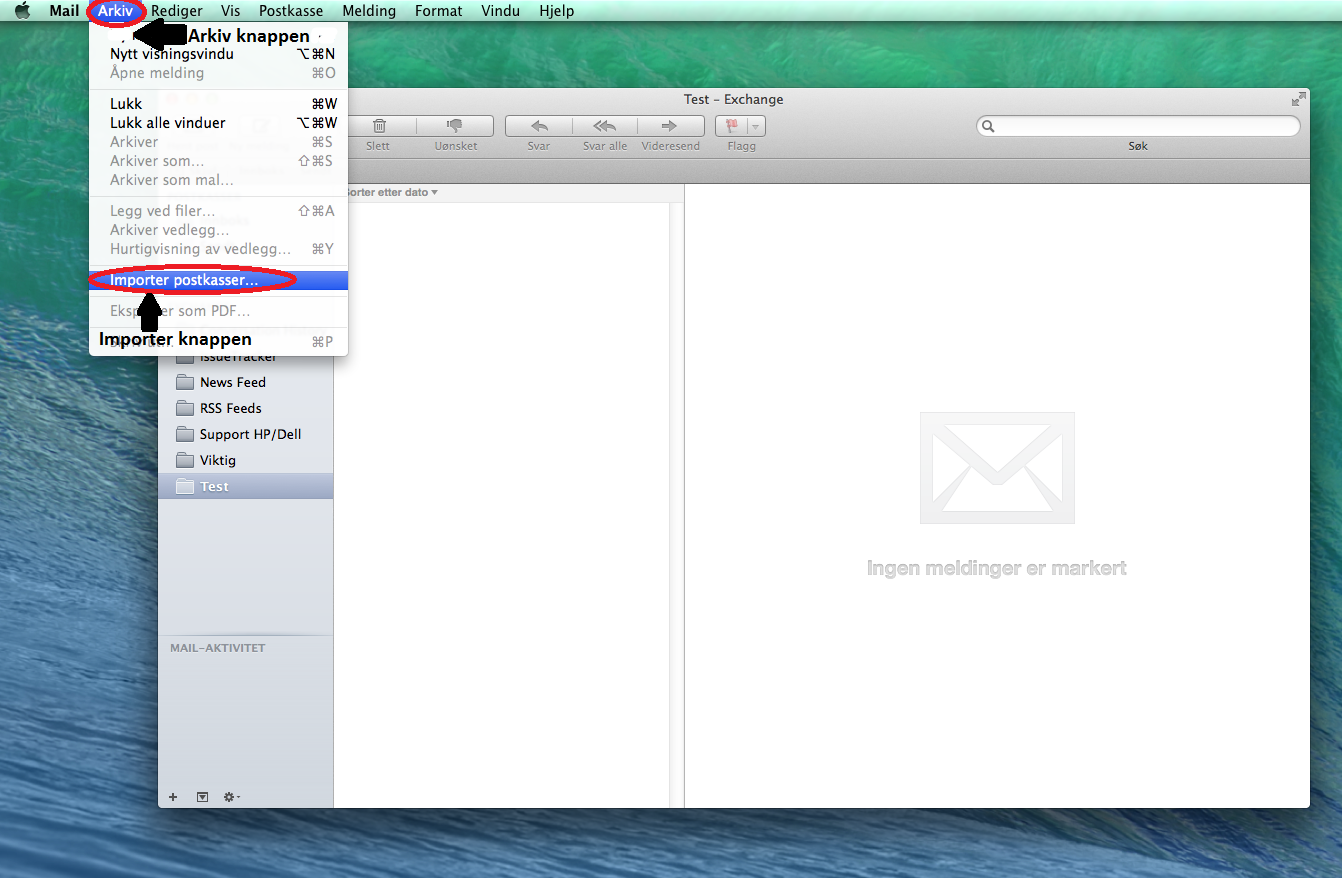Enter fullscreen with the window's corner arrows
This screenshot has height=878, width=1342.
1298,99
